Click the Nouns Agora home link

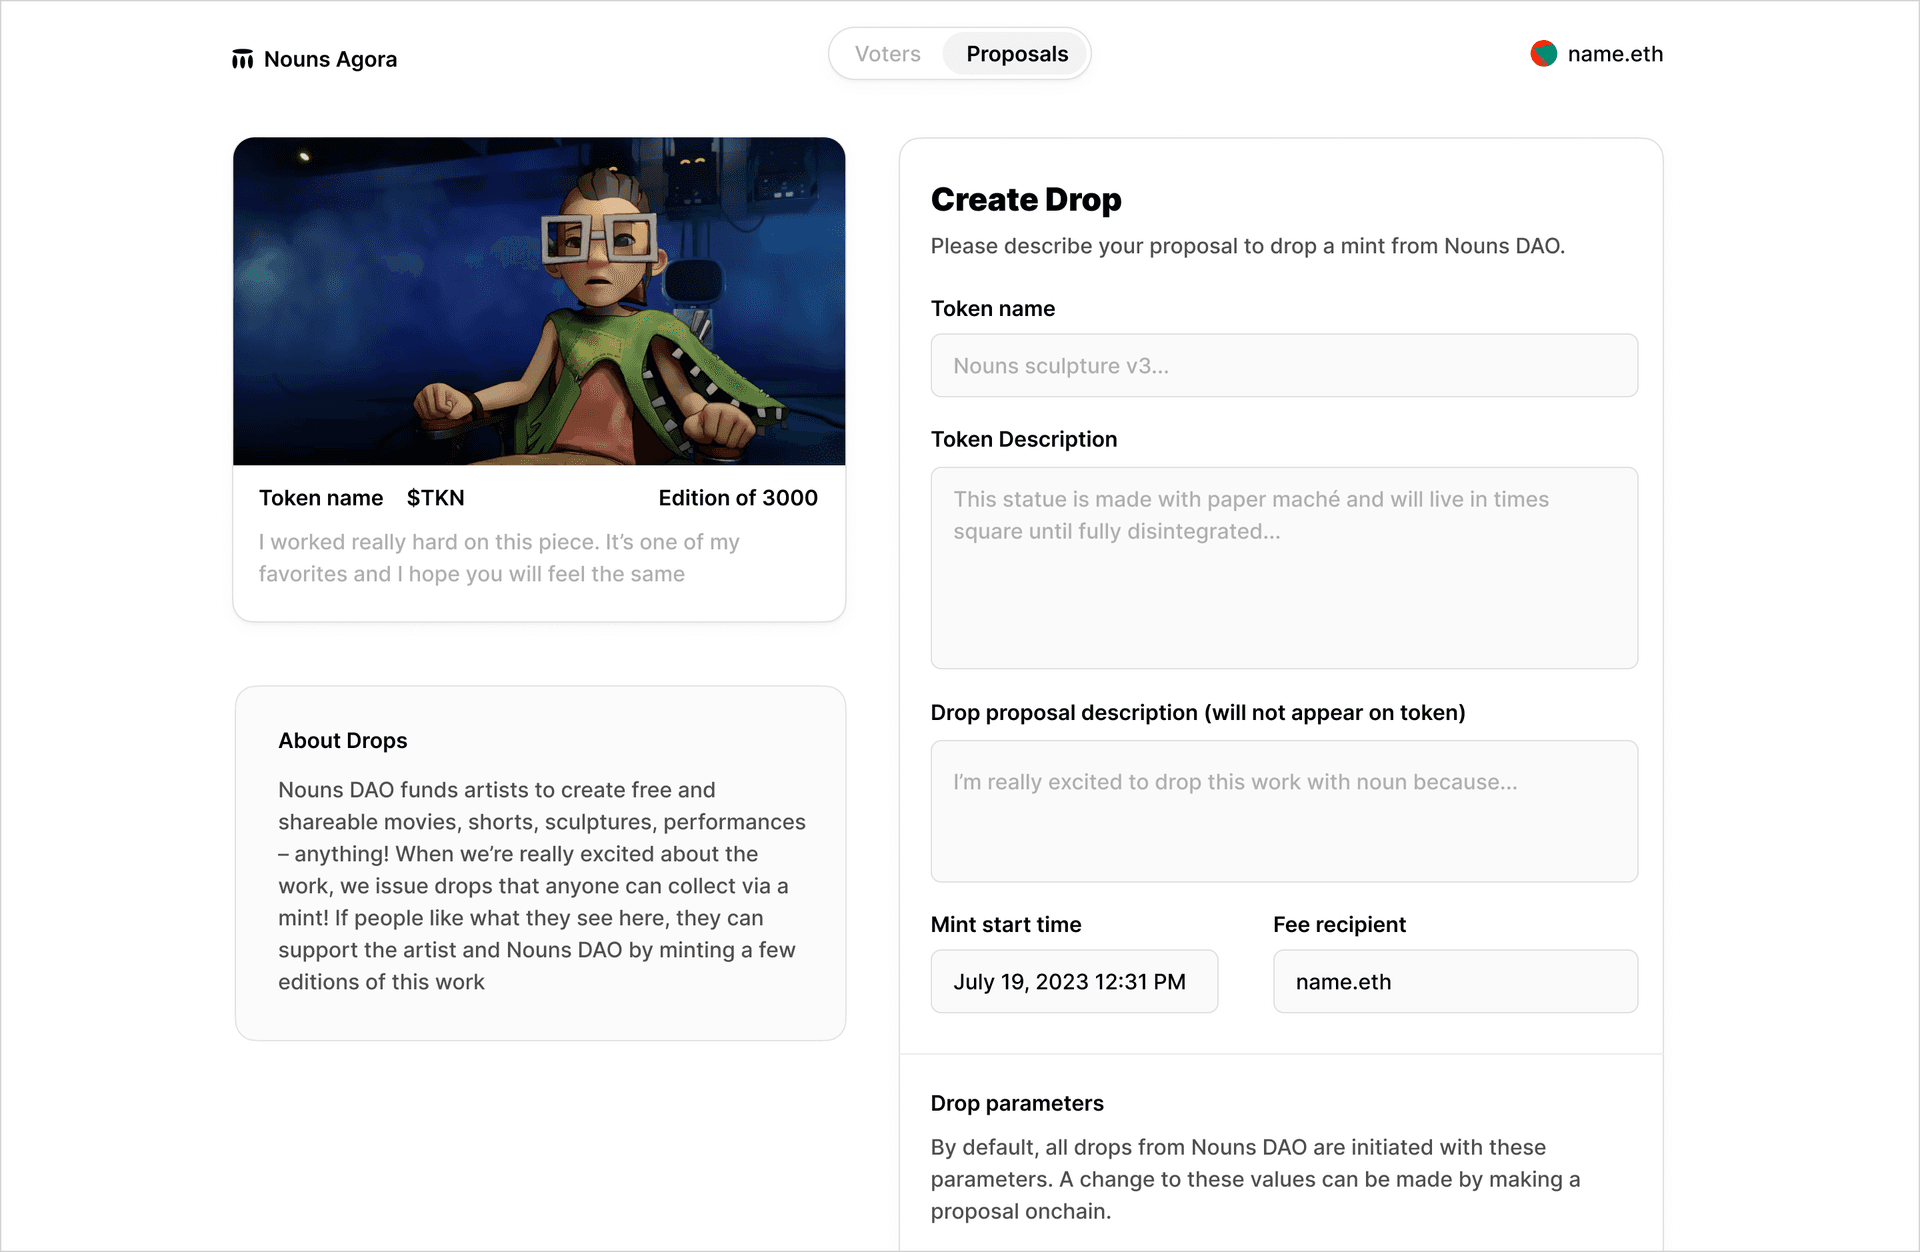pyautogui.click(x=330, y=60)
